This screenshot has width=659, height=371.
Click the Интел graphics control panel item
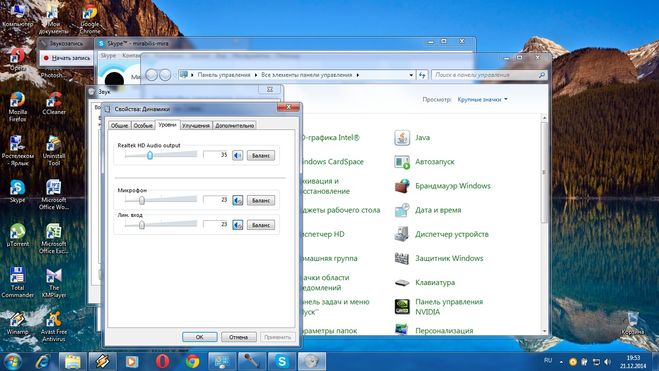pos(331,137)
